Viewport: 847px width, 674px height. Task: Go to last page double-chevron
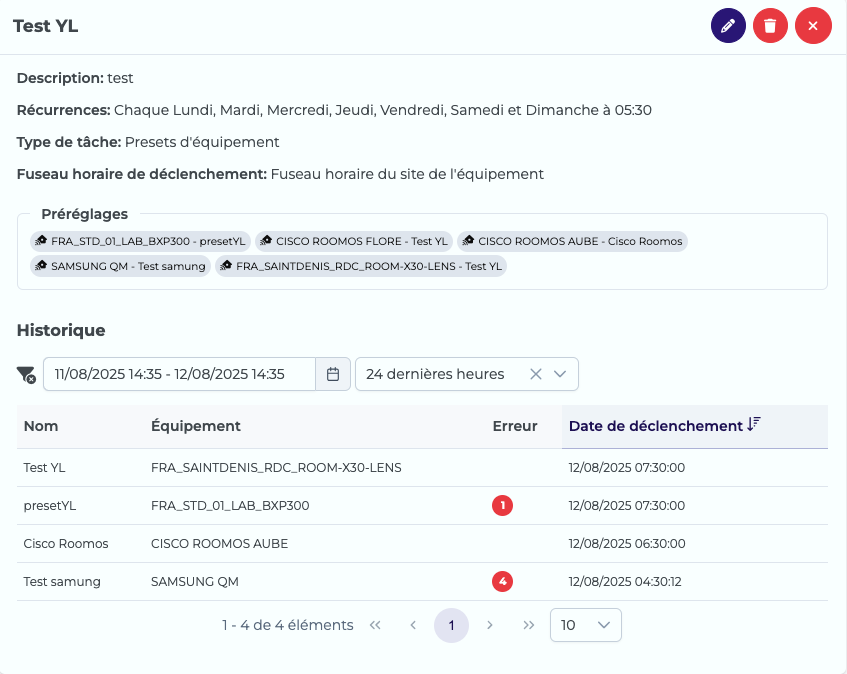click(x=528, y=625)
